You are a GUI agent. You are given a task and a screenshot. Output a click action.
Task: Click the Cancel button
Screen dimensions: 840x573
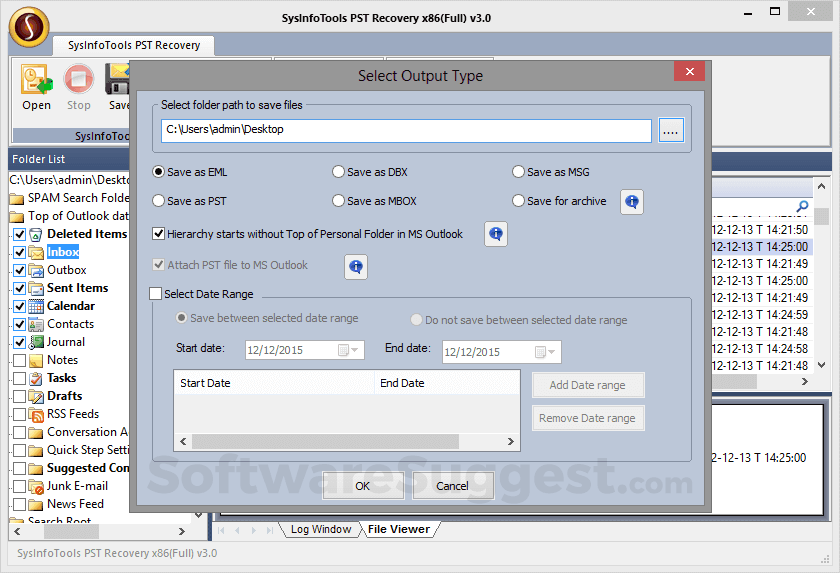453,486
